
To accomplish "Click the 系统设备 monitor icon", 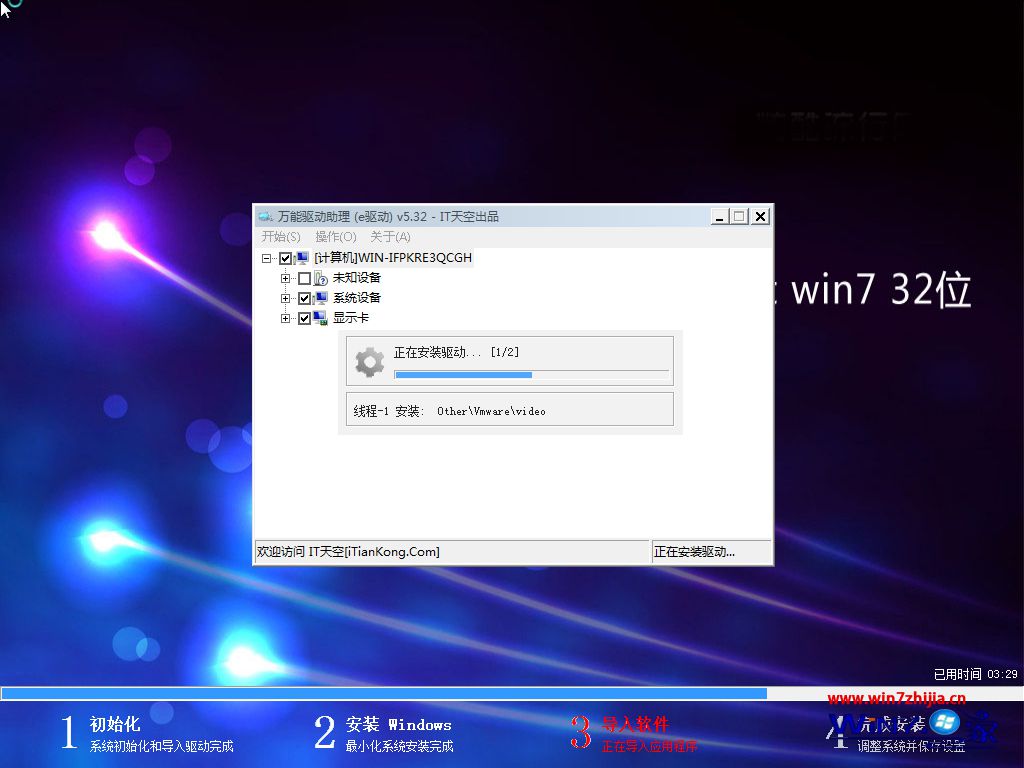I will [x=321, y=298].
